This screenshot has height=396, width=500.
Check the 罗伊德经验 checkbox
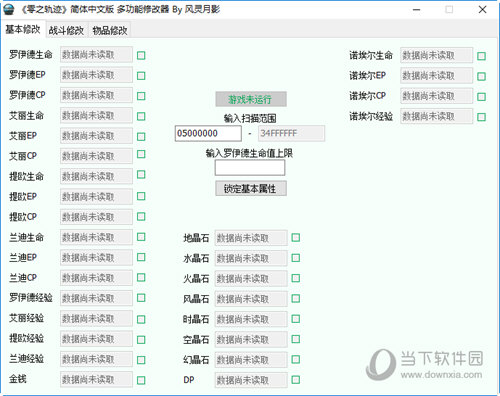tap(141, 298)
